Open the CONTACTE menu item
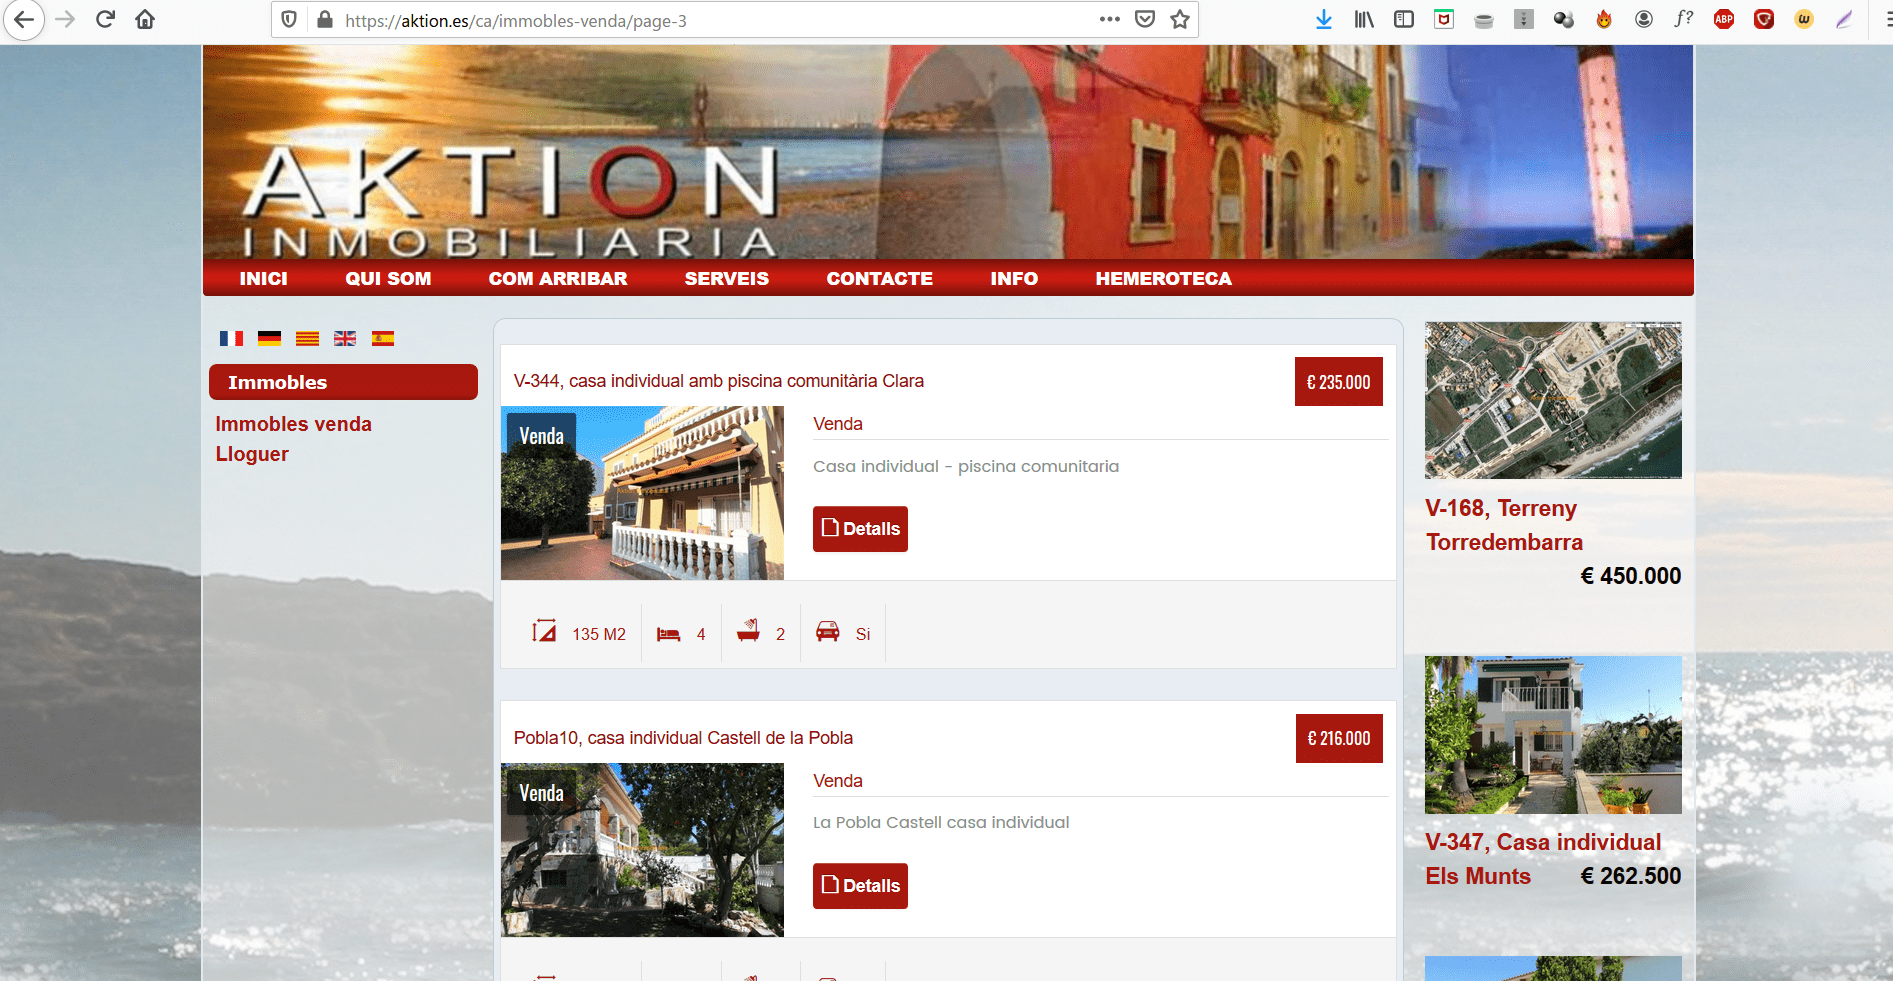The height and width of the screenshot is (981, 1893). pos(880,279)
